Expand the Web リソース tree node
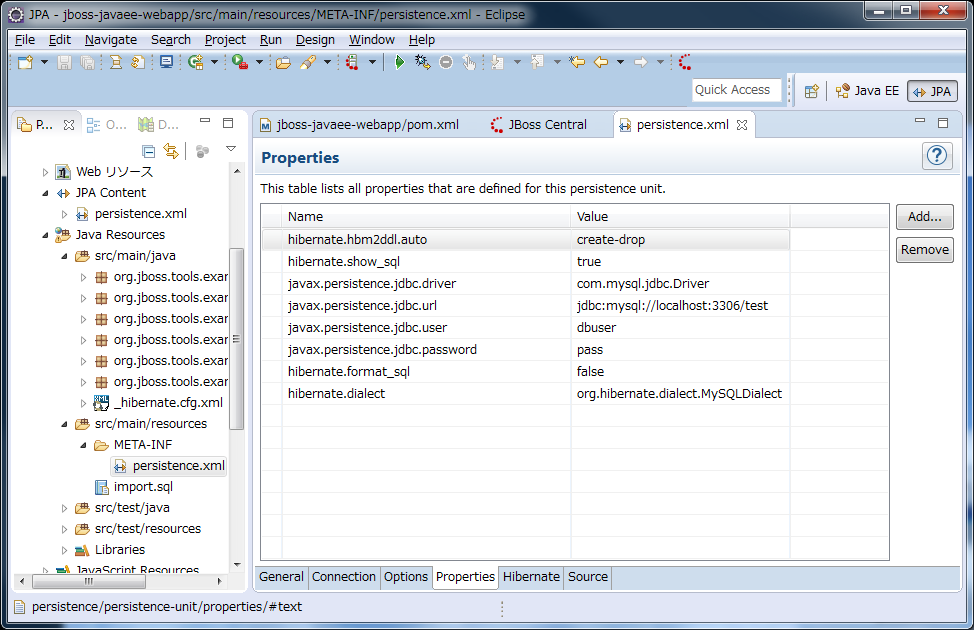 pyautogui.click(x=45, y=172)
